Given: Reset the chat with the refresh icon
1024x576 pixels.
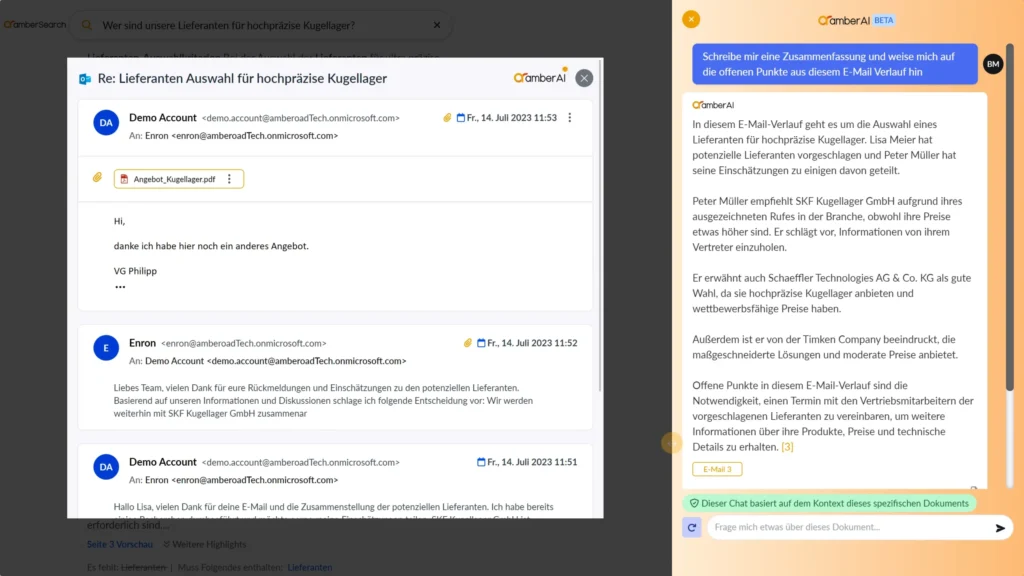Looking at the screenshot, I should (692, 528).
